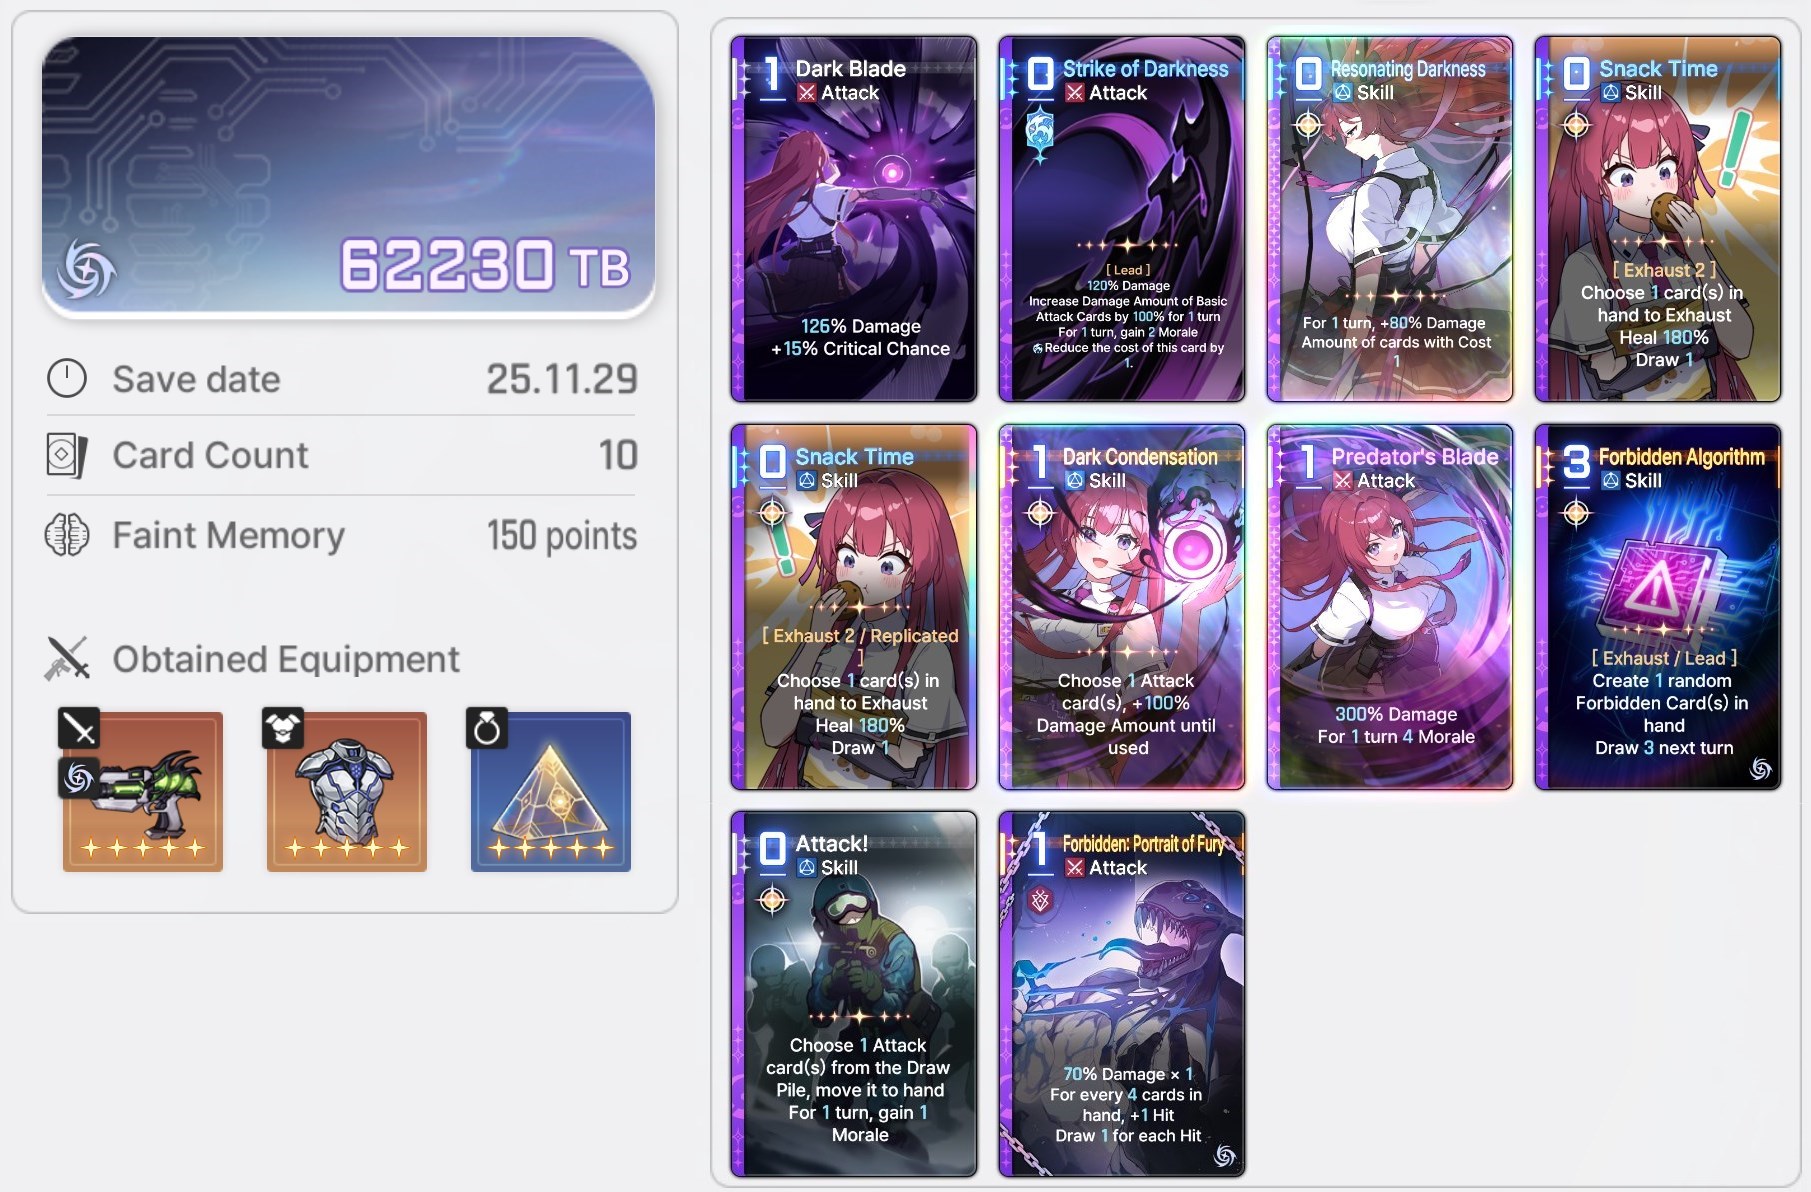
Task: Open the Dark Condensation skill card
Action: click(x=1122, y=607)
